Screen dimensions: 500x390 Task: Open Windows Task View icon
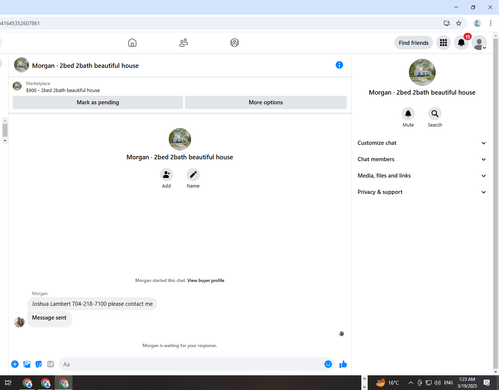pyautogui.click(x=8, y=383)
